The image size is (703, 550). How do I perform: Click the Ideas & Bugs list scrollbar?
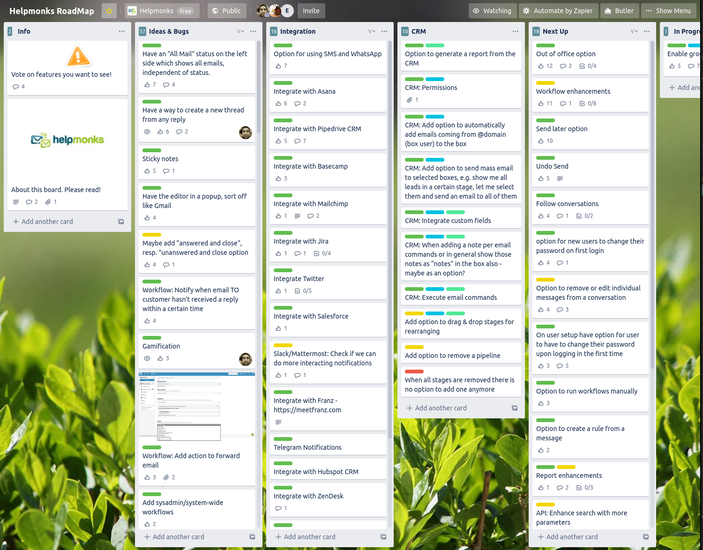(258, 85)
